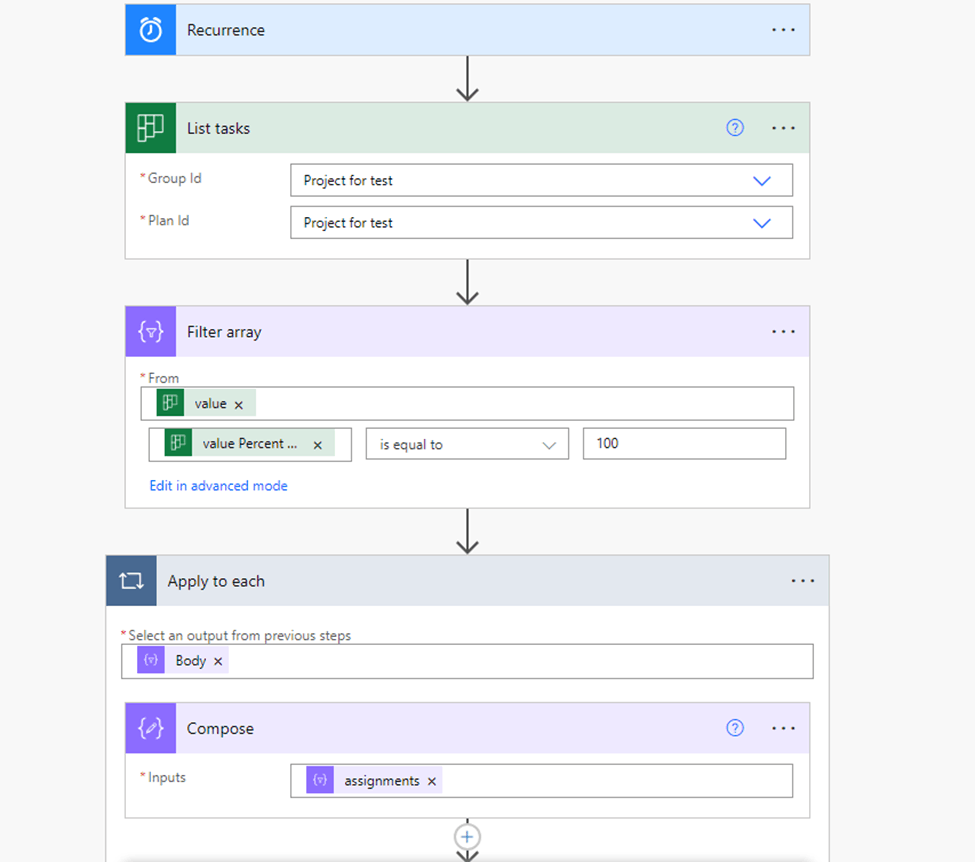Open help for the Compose action
Image resolution: width=975 pixels, height=862 pixels.
coord(735,729)
